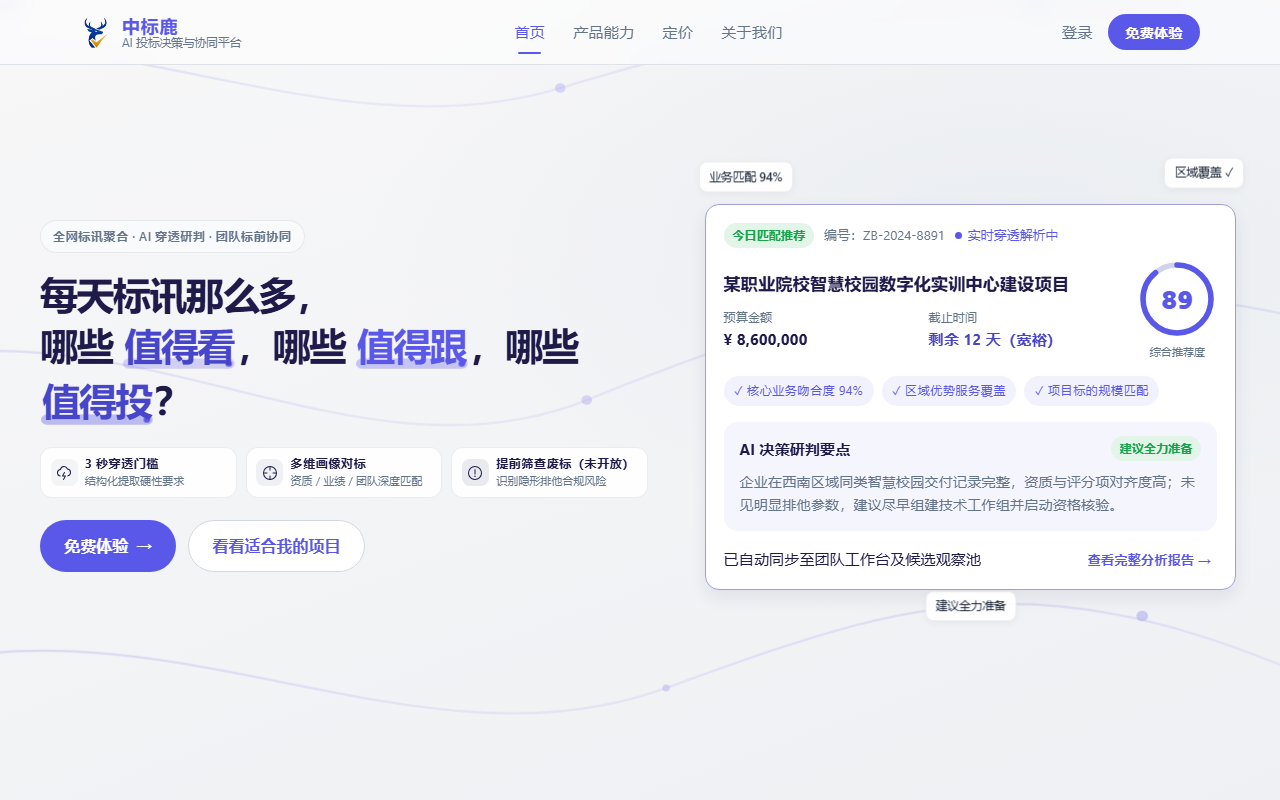The width and height of the screenshot is (1280, 800).
Task: Click the 项目标的规模匹配 chip
Action: tap(1091, 391)
